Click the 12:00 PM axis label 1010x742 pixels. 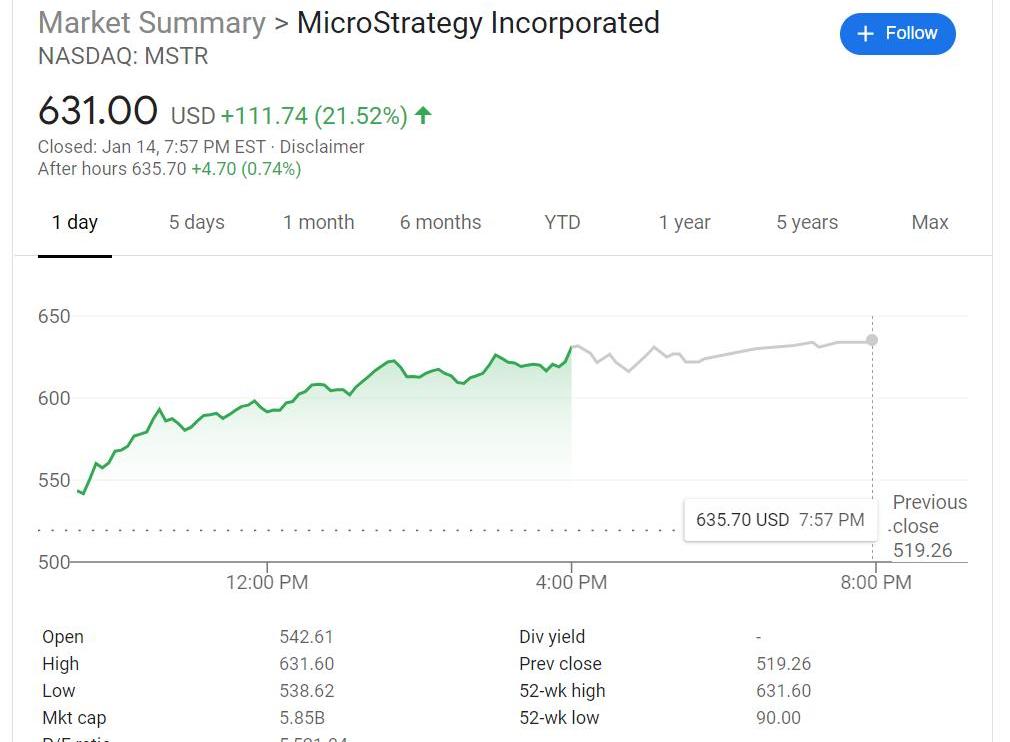267,582
